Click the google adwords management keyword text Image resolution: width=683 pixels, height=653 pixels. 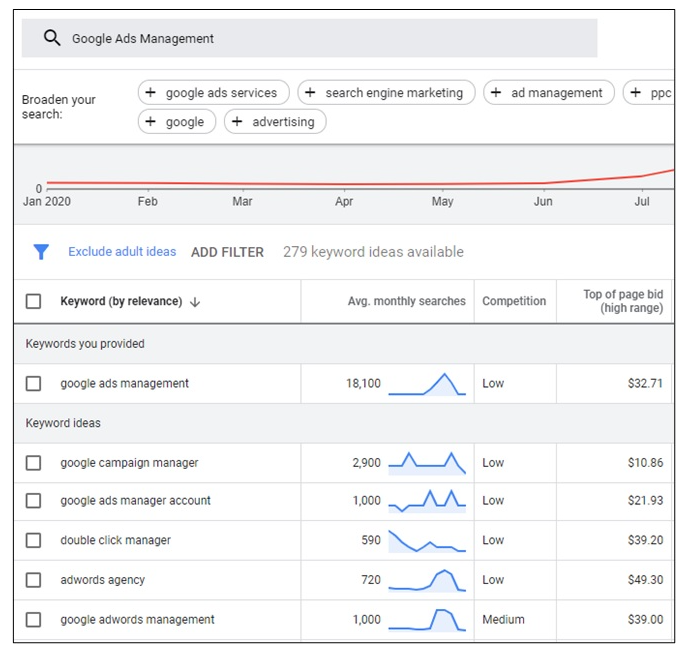pyautogui.click(x=137, y=619)
